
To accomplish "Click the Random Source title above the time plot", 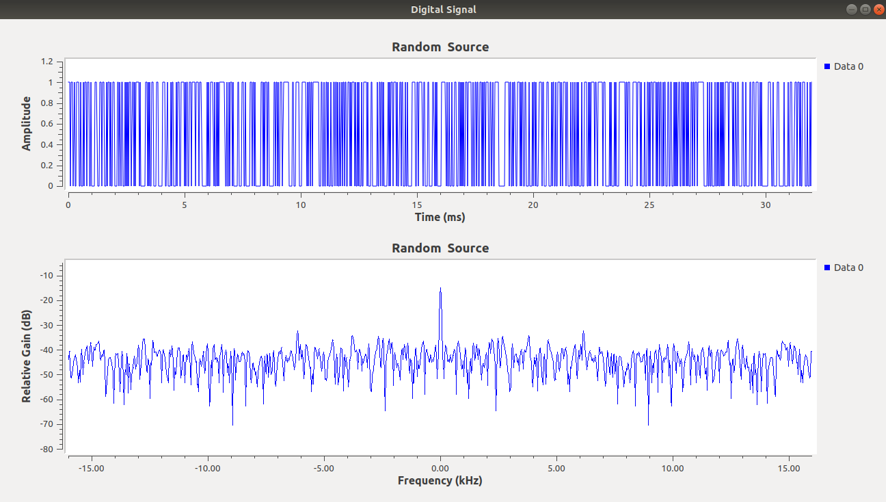I will (x=440, y=47).
